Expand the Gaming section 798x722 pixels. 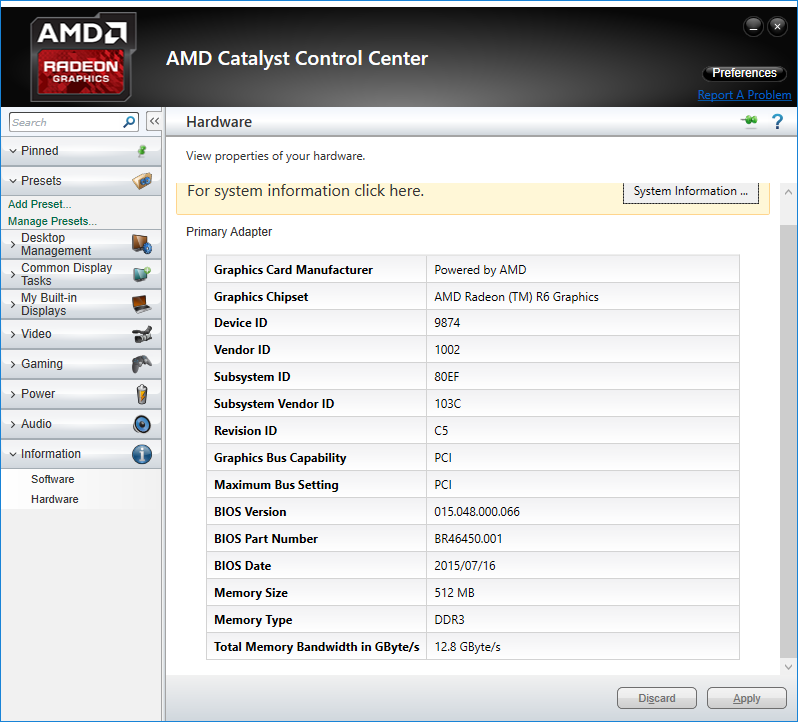coord(13,364)
